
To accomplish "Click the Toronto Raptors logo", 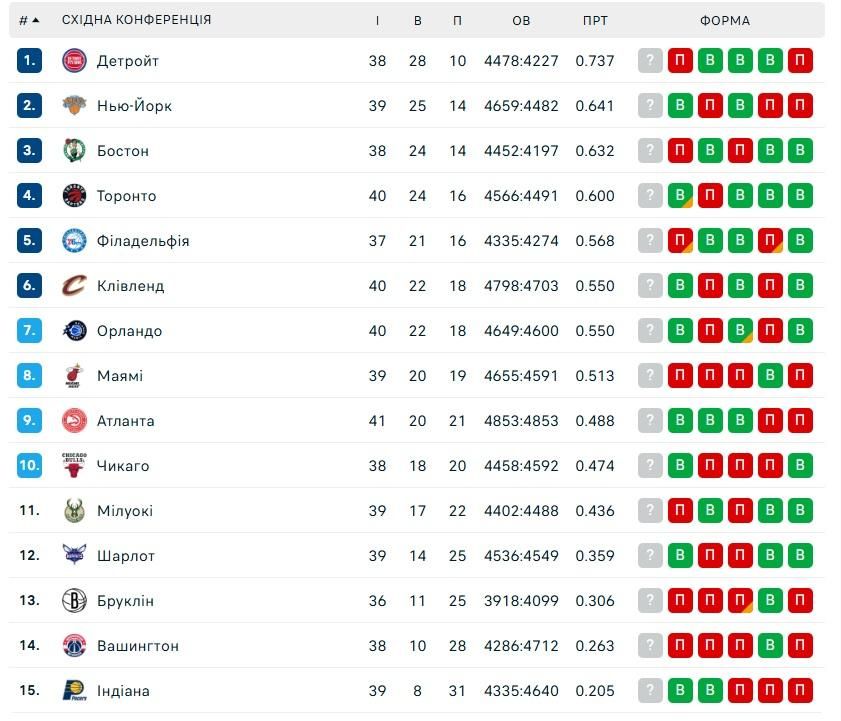I will [75, 196].
